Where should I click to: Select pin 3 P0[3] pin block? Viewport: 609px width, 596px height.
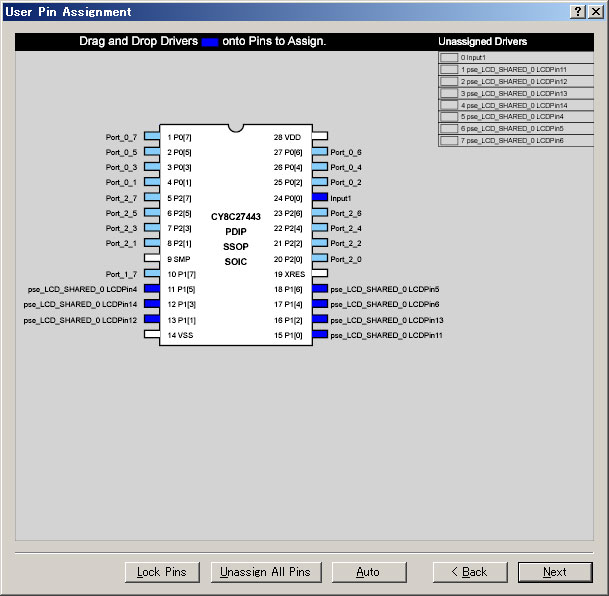pyautogui.click(x=152, y=167)
